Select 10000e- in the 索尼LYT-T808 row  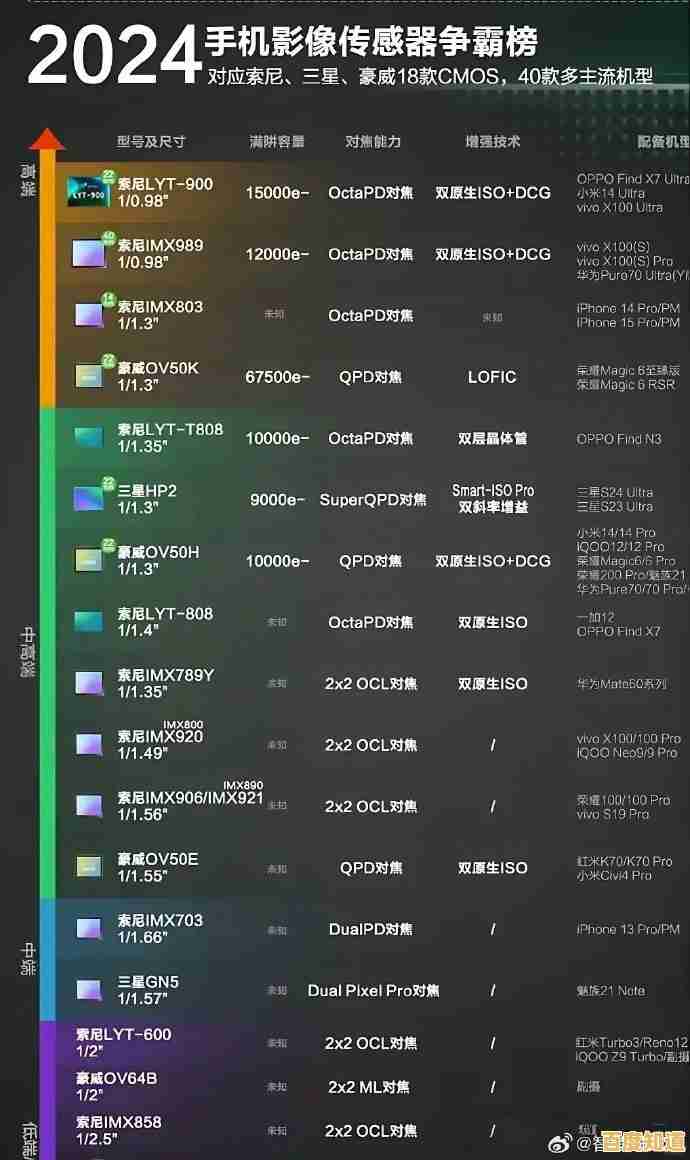277,438
